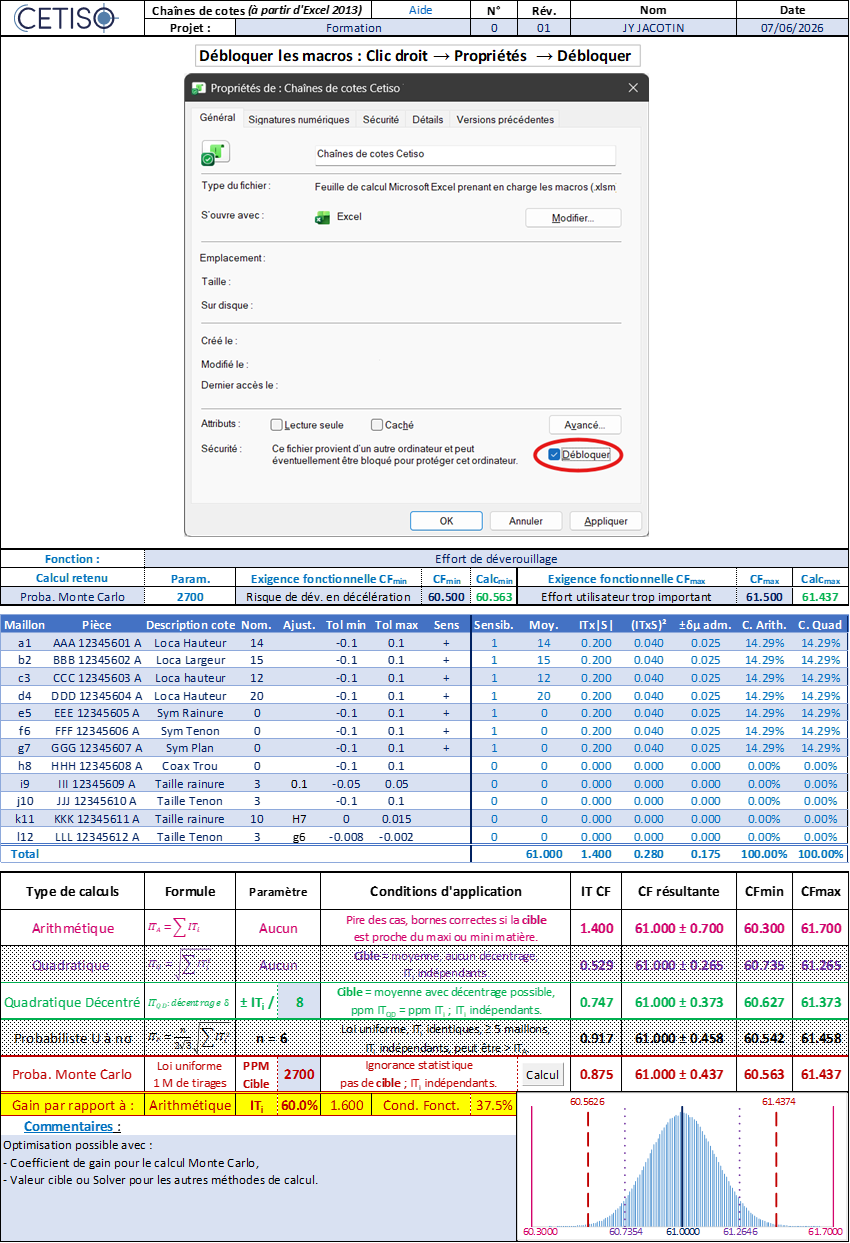Open the Sécurité tab
The image size is (850, 1243).
[381, 119]
